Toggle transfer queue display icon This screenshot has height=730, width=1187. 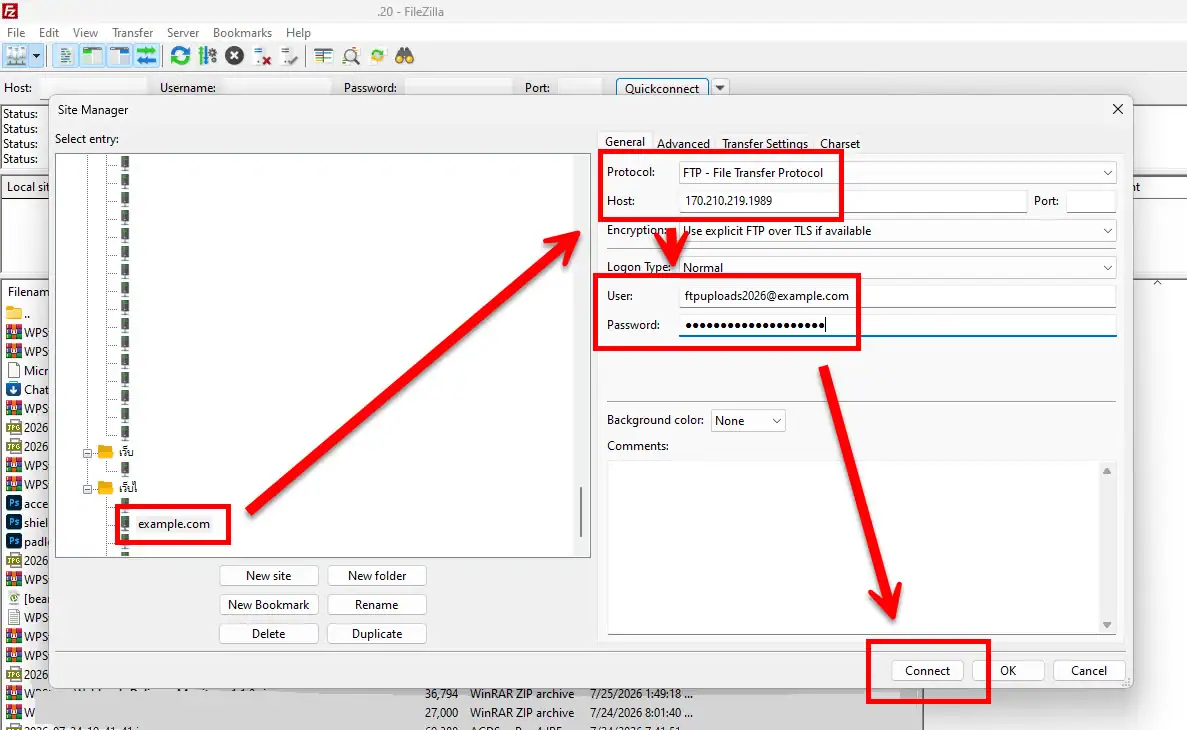click(146, 56)
